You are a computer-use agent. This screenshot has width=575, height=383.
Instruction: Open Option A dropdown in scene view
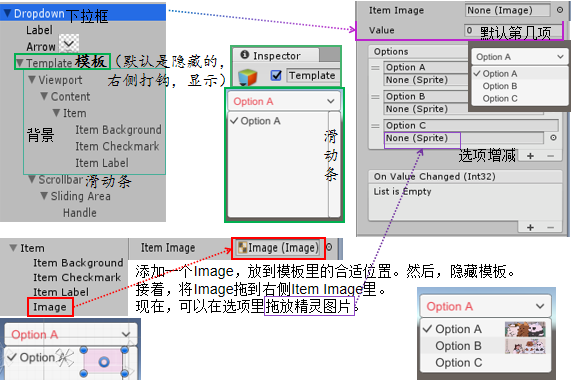(x=71, y=334)
